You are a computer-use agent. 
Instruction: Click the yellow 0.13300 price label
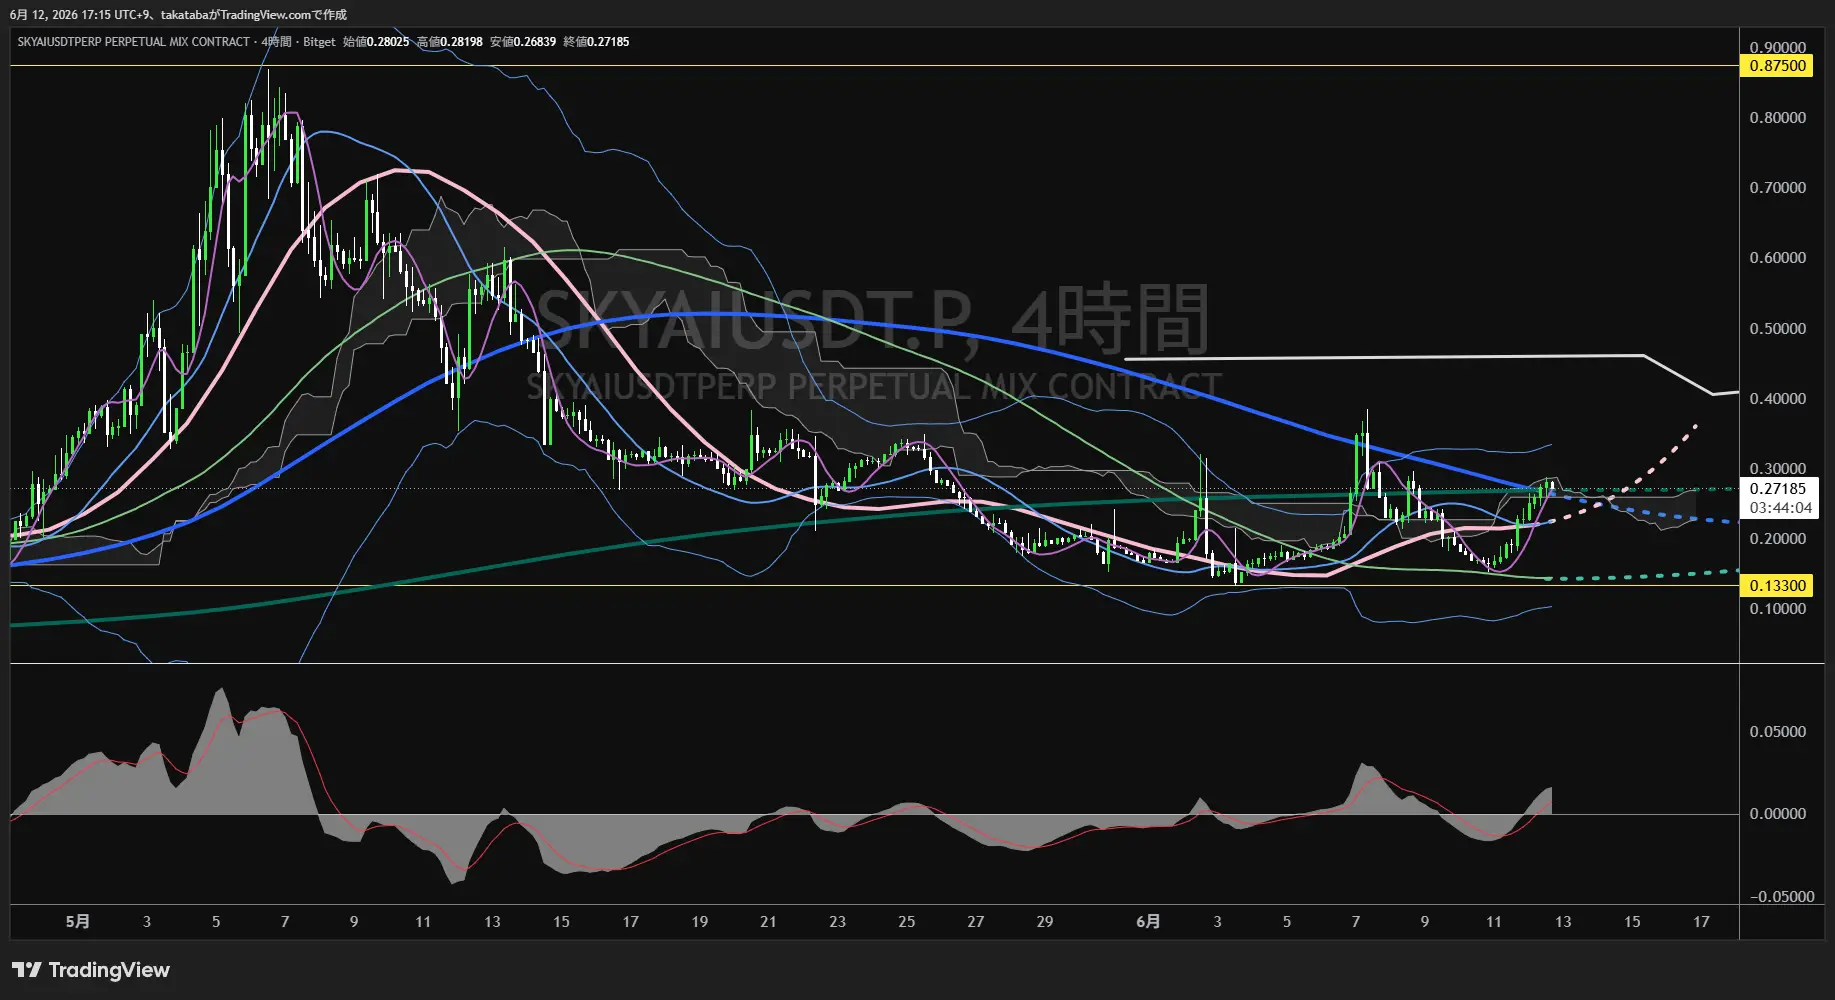click(x=1777, y=586)
